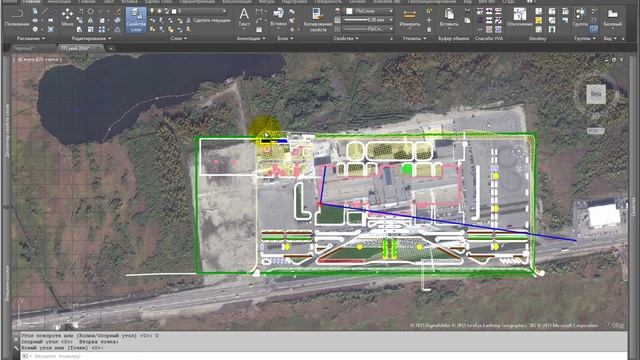Select the Table tool in the Annotation panel
Viewport: 640px width, 360px height.
259,29
